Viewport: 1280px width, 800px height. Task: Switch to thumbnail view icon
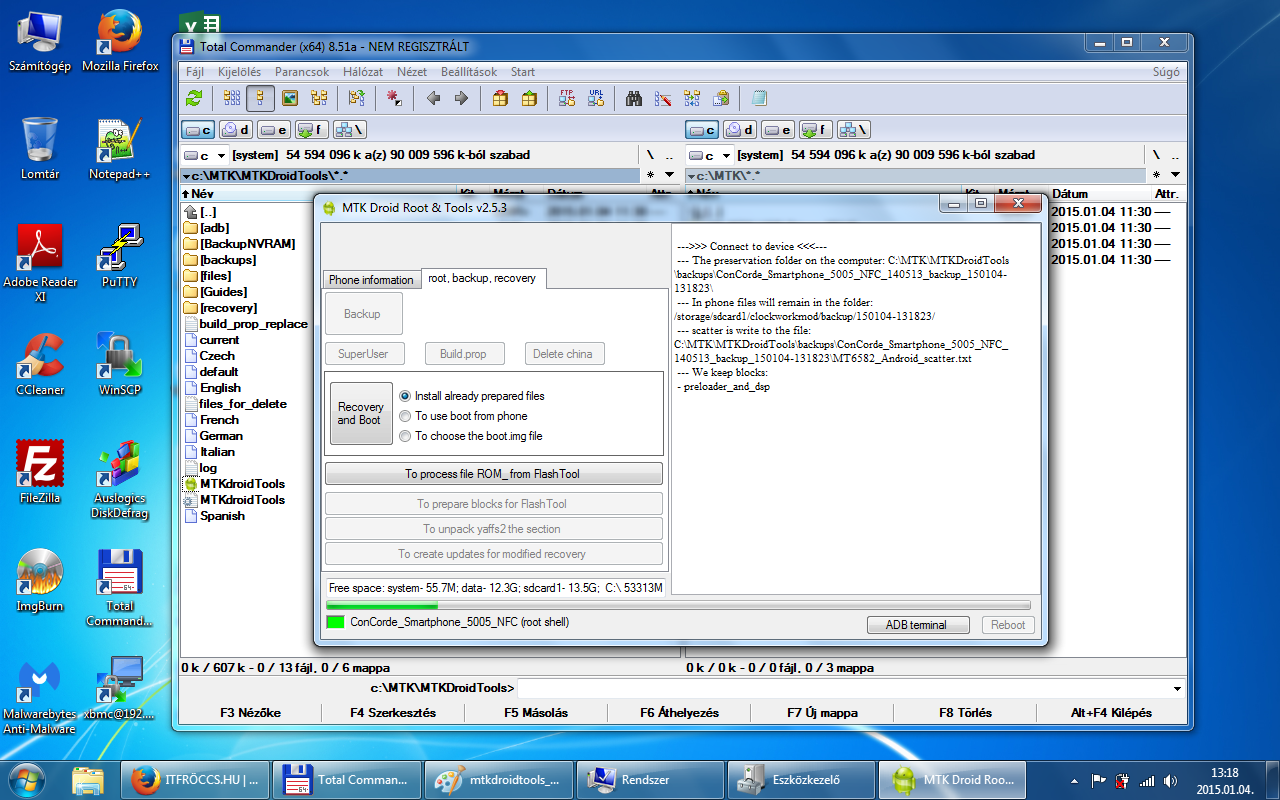tap(290, 98)
